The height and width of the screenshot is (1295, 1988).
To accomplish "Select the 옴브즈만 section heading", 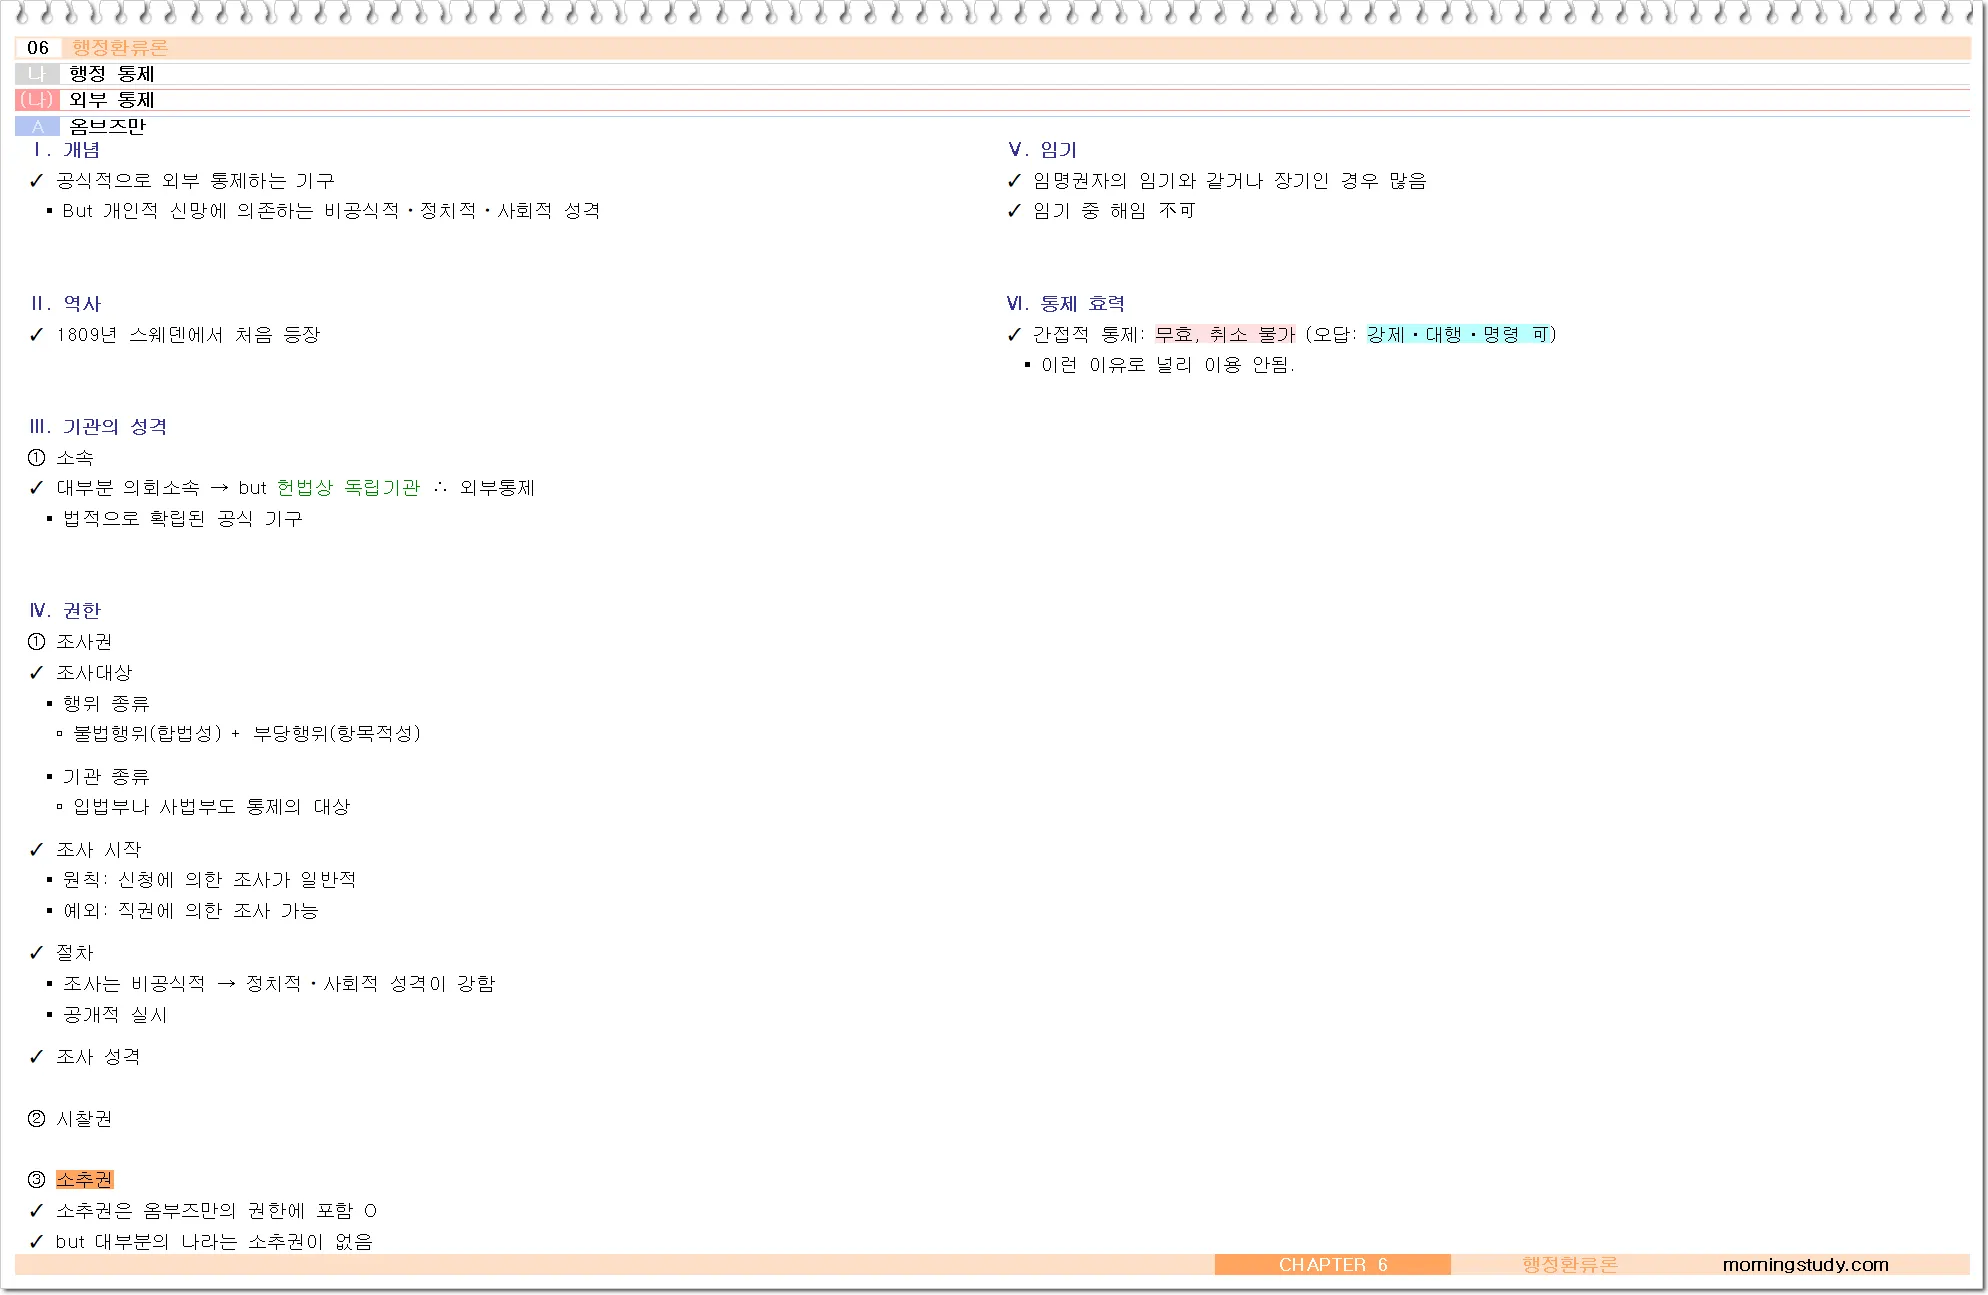I will click(x=107, y=126).
